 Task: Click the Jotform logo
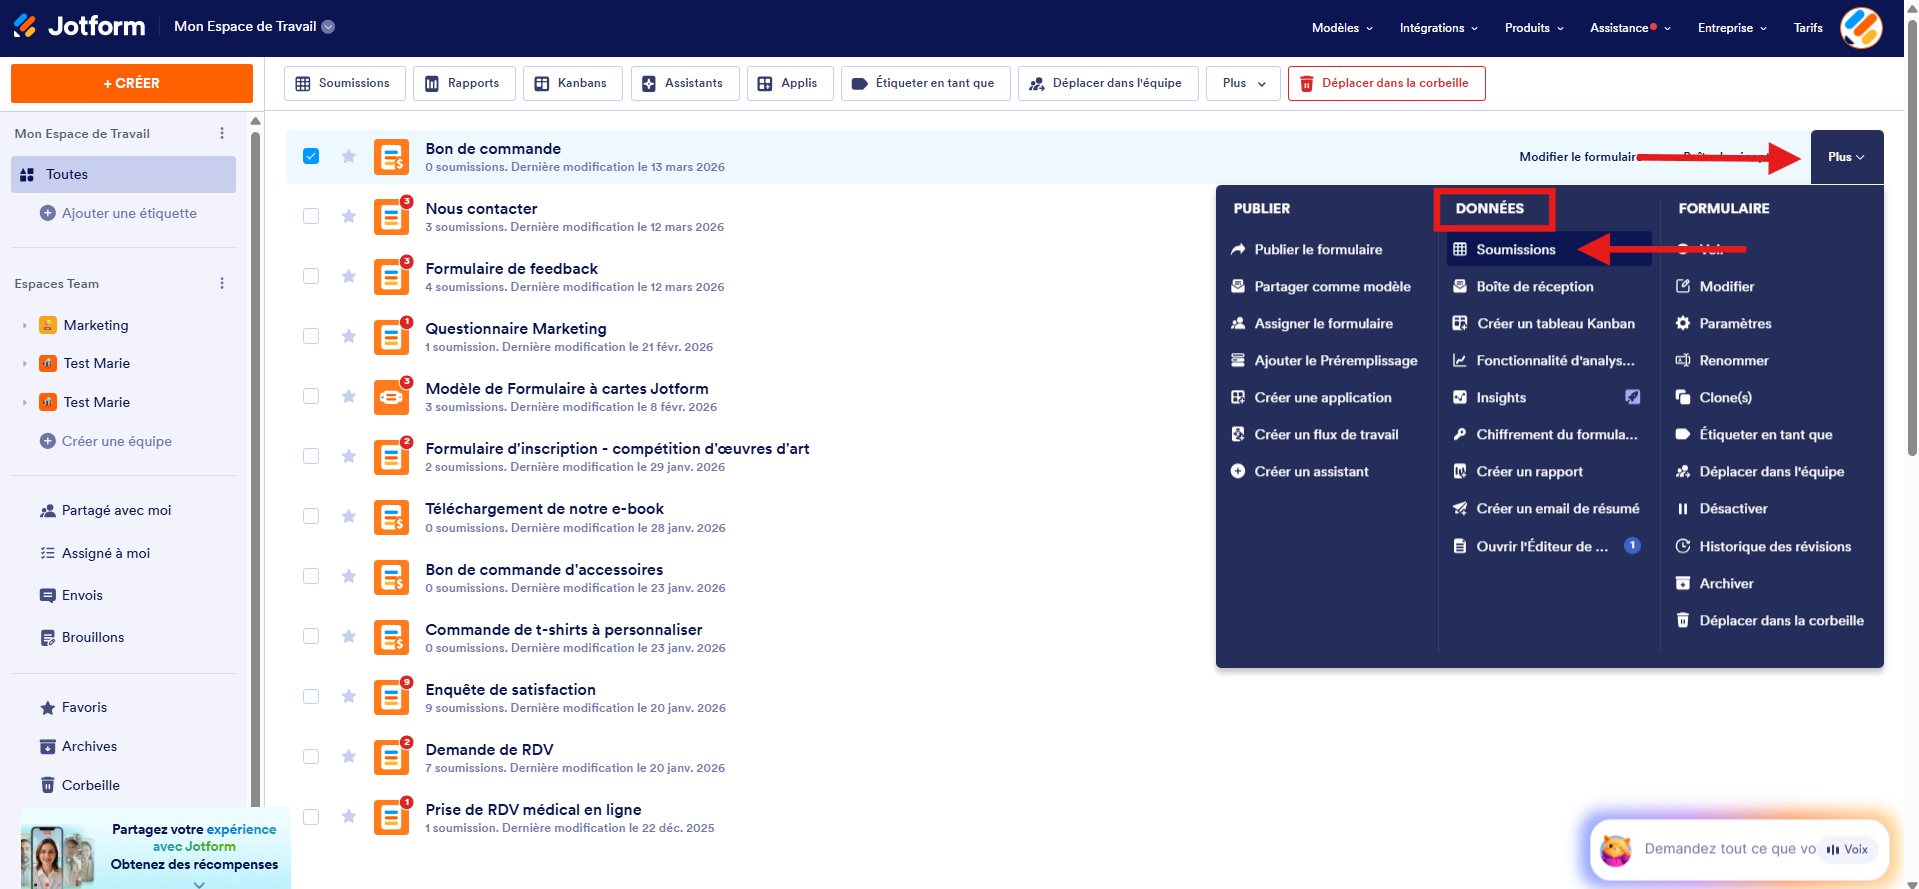[x=79, y=26]
